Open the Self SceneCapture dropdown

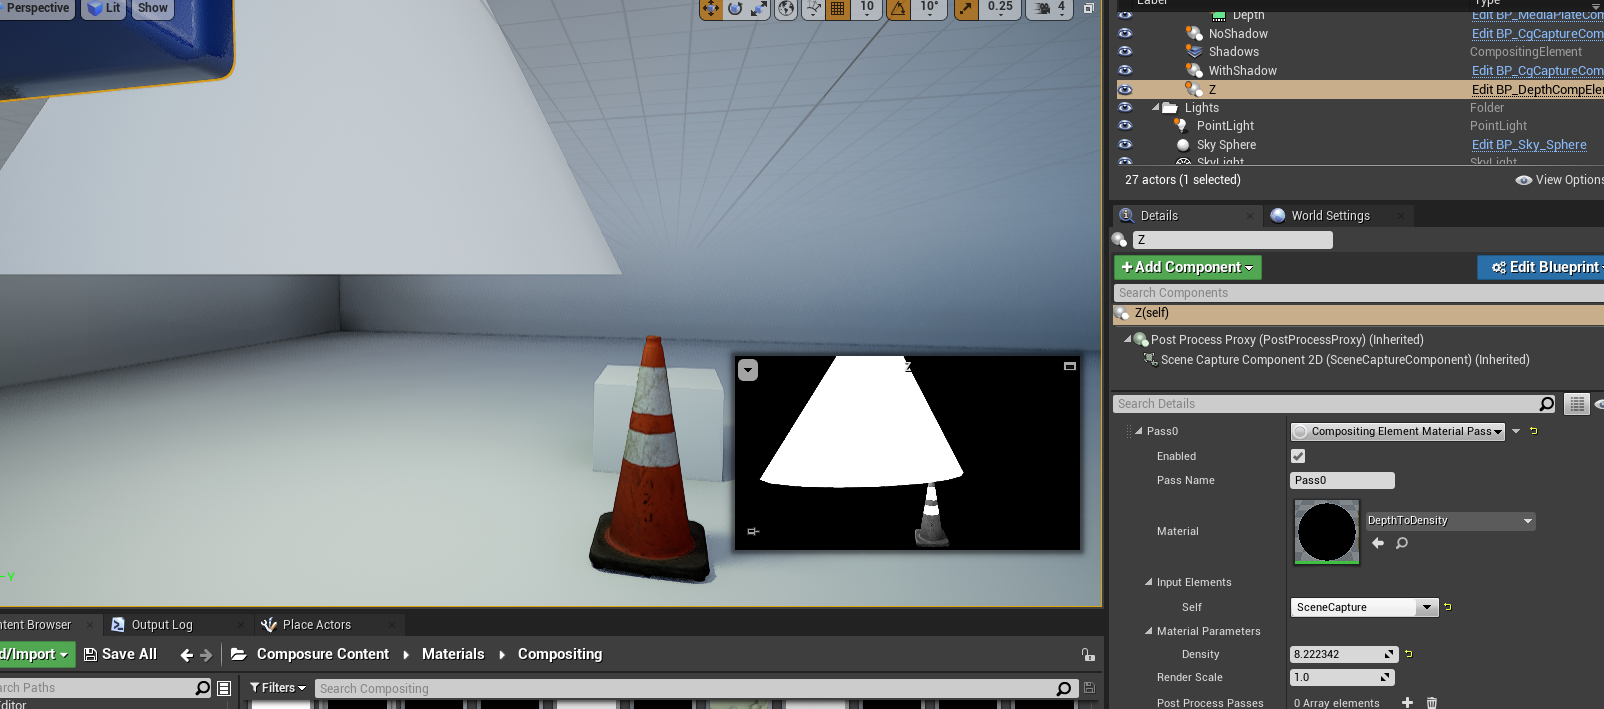(x=1364, y=607)
